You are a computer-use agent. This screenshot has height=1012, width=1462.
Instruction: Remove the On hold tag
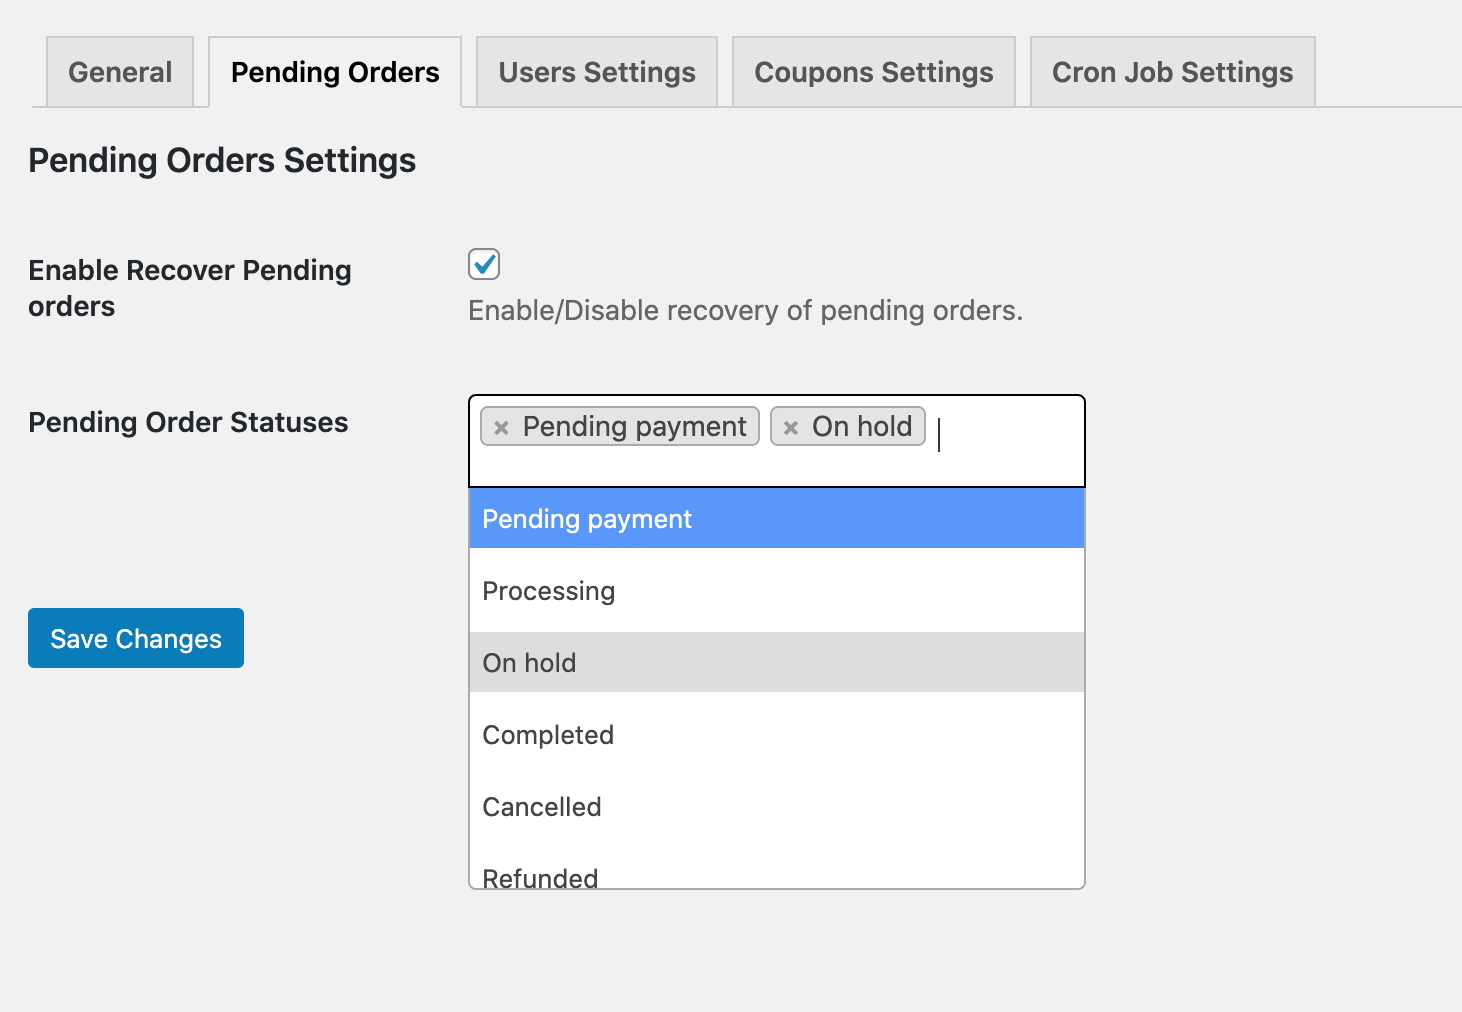(791, 428)
